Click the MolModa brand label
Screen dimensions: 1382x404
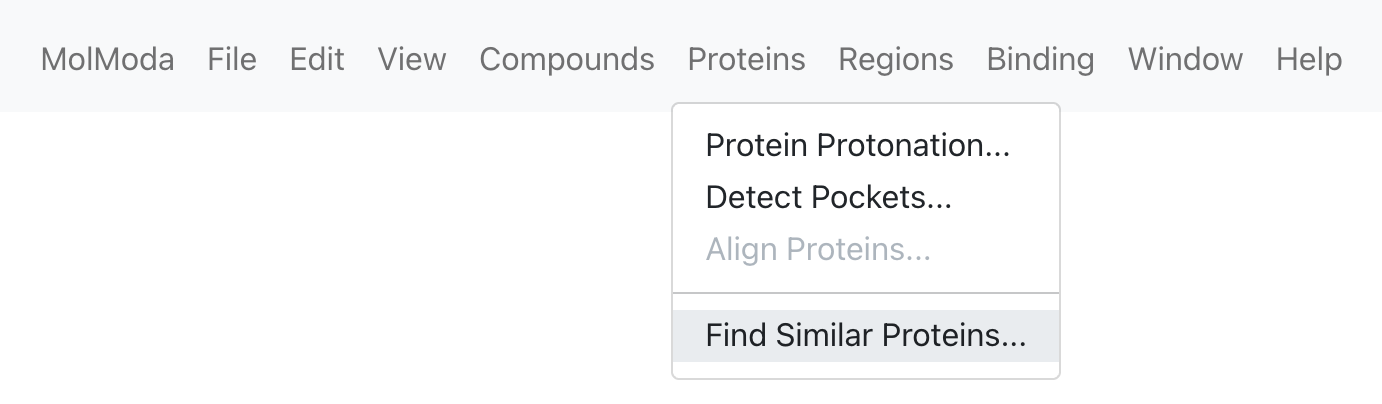coord(107,59)
